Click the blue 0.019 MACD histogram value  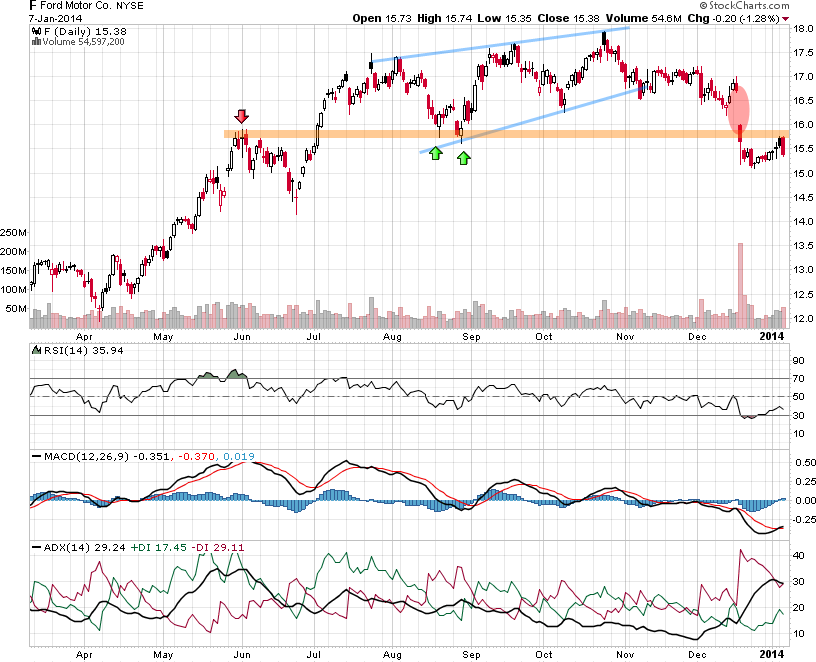click(x=239, y=456)
